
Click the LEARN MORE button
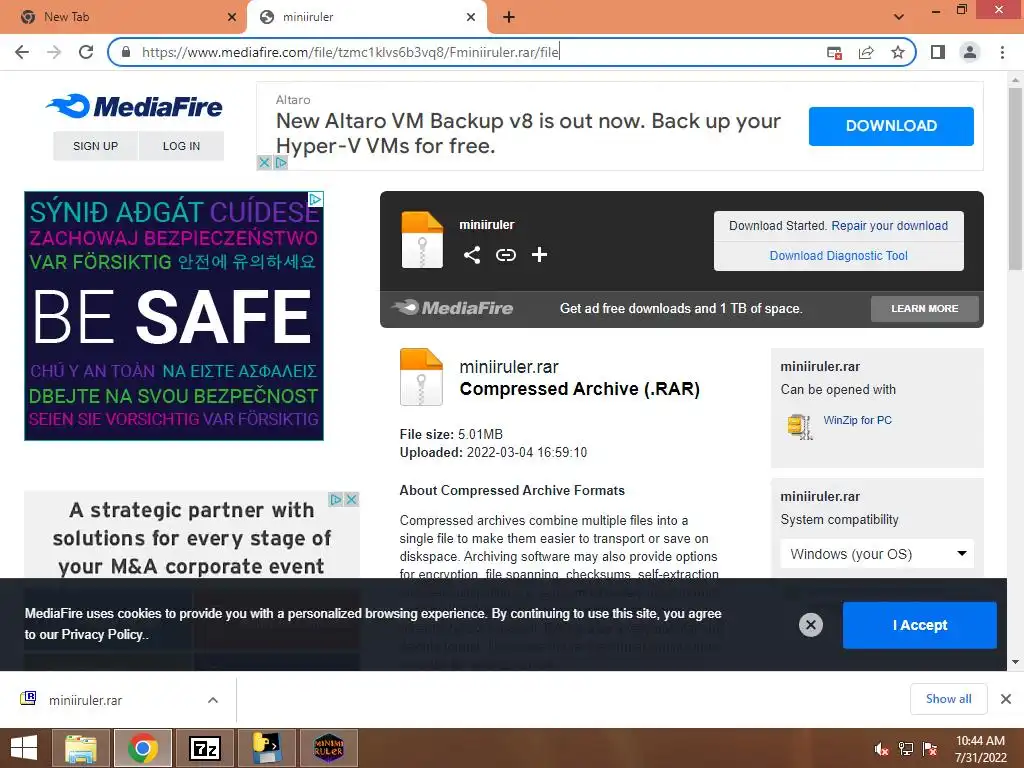(x=925, y=308)
